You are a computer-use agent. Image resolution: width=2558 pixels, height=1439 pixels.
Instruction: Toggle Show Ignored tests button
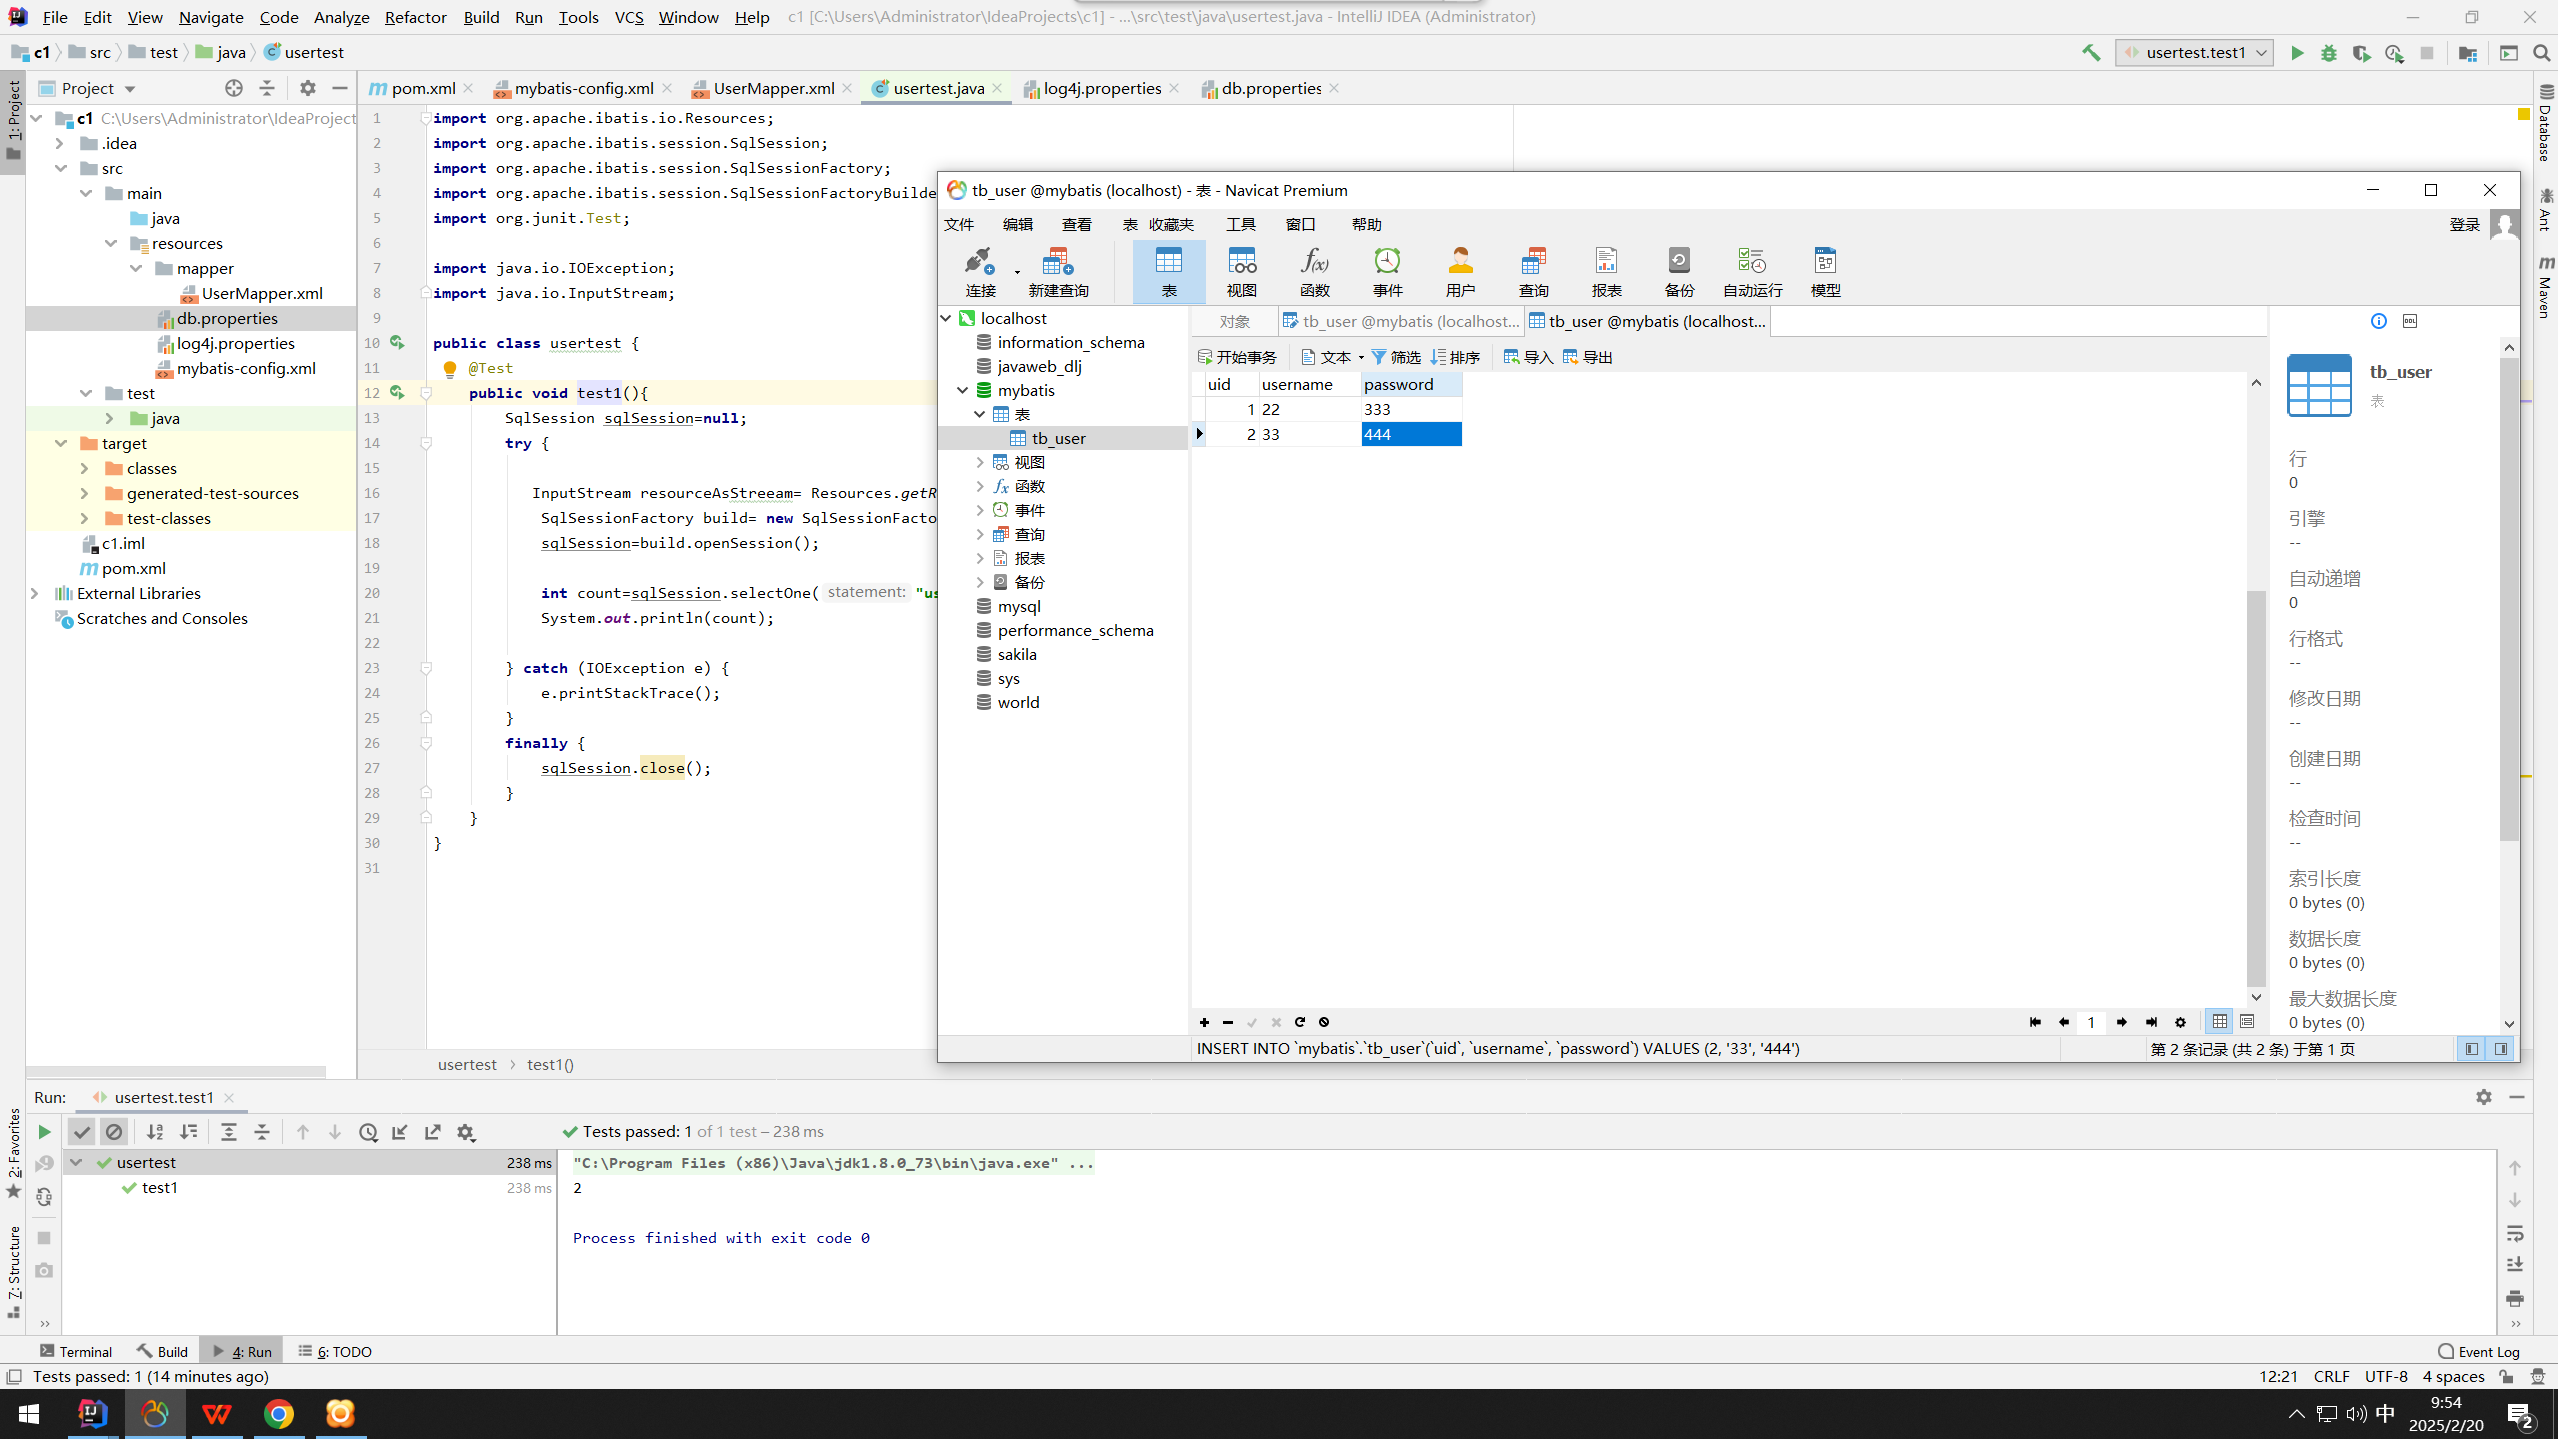pos(114,1132)
